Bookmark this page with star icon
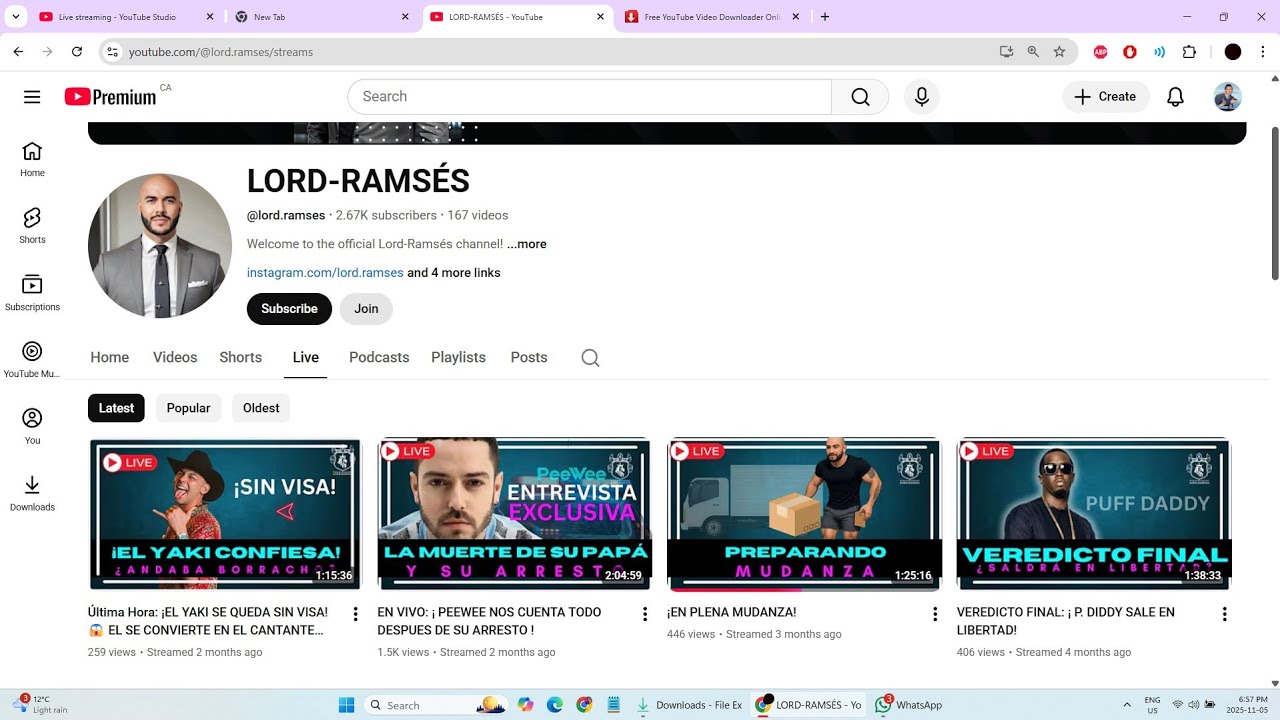 [1060, 52]
